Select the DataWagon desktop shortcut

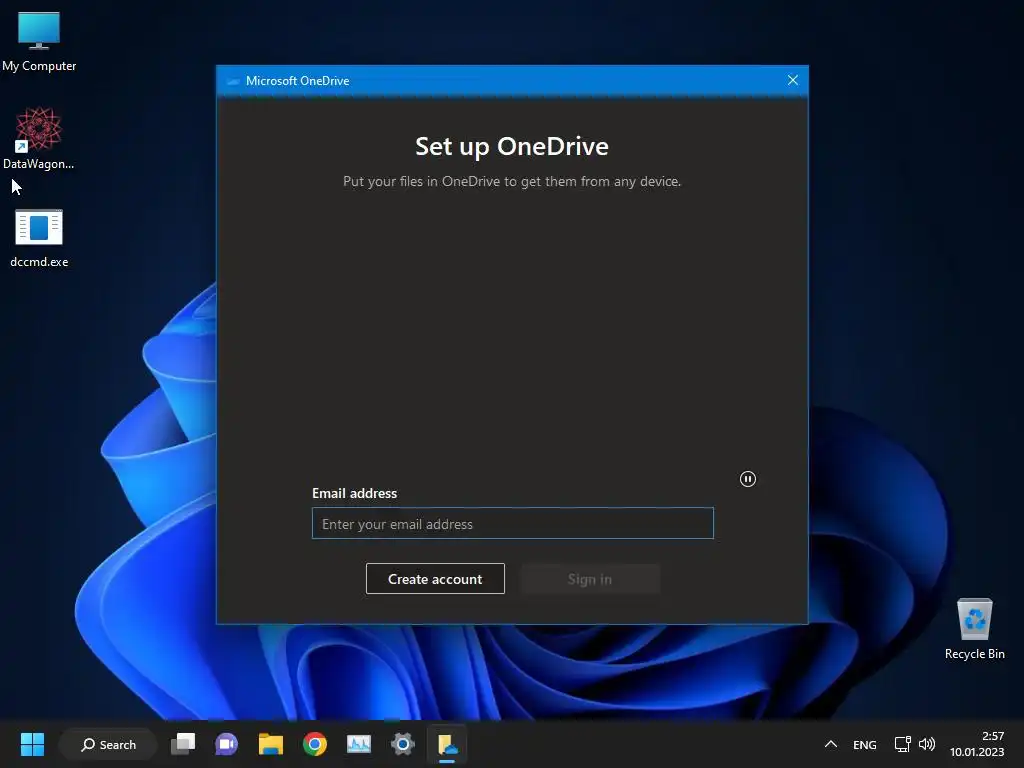tap(39, 138)
